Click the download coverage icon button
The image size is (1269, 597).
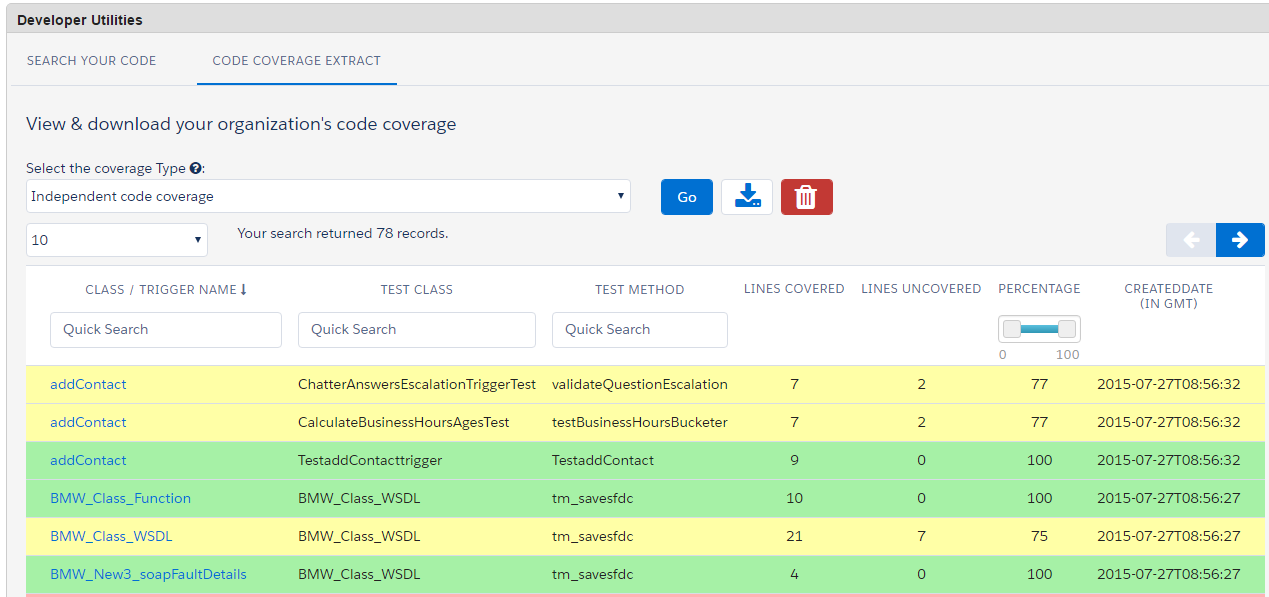click(747, 197)
